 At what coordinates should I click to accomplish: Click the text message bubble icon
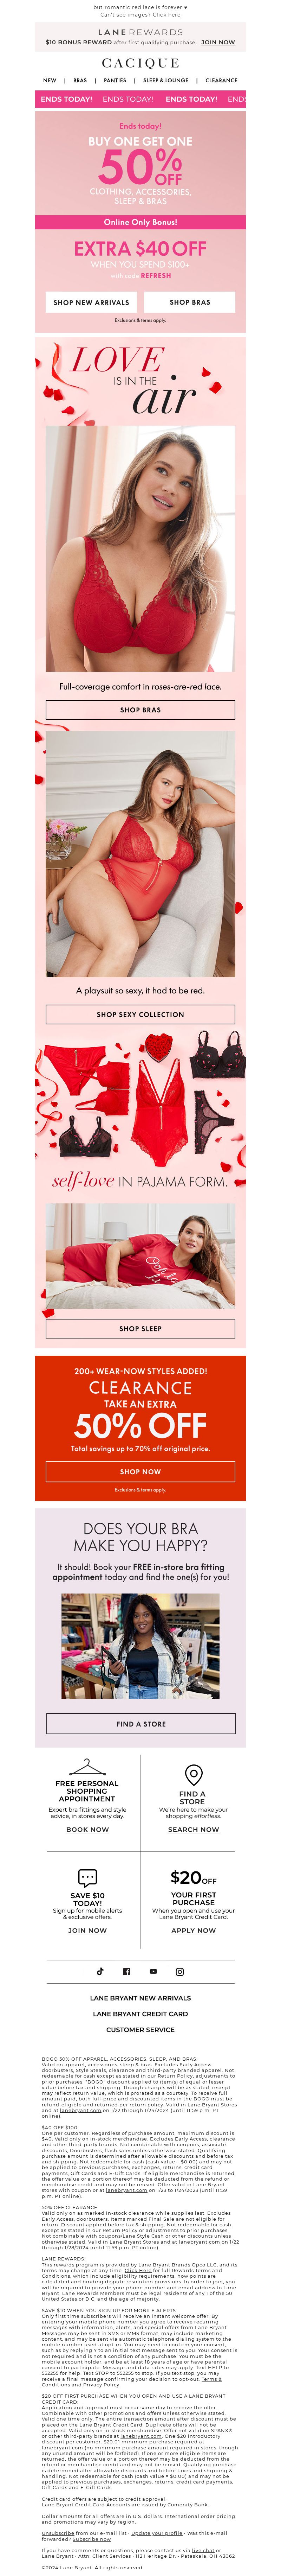coord(87,1878)
